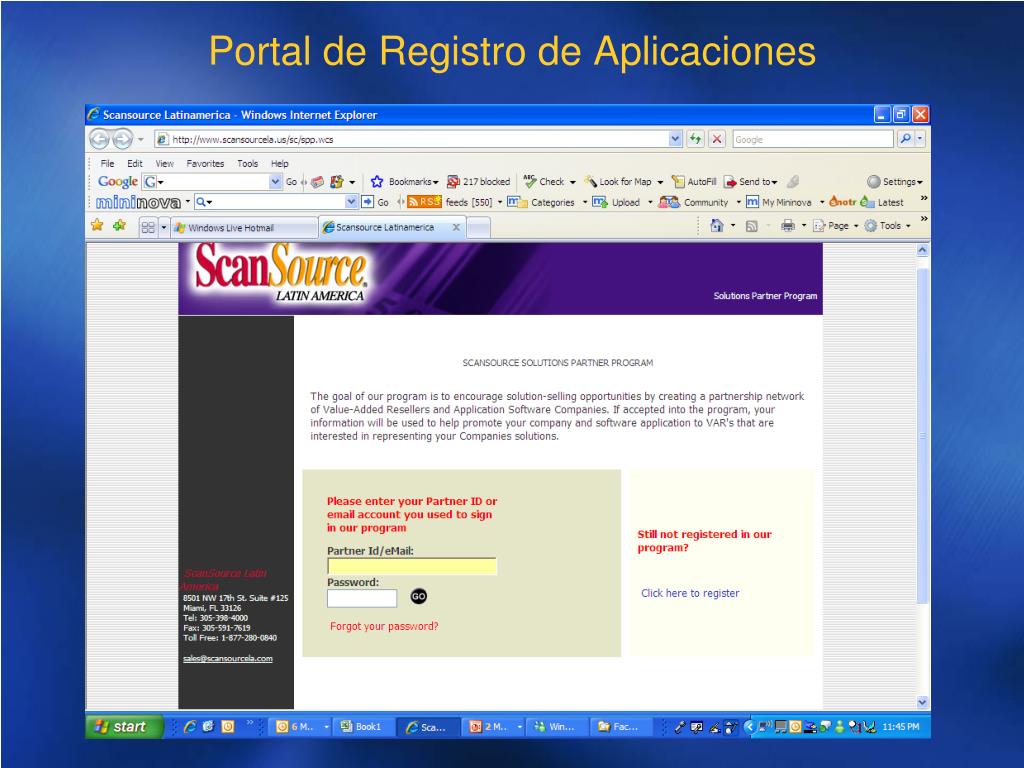Screen dimensions: 1024x768
Task: Open the Look for Map dropdown
Action: point(660,182)
